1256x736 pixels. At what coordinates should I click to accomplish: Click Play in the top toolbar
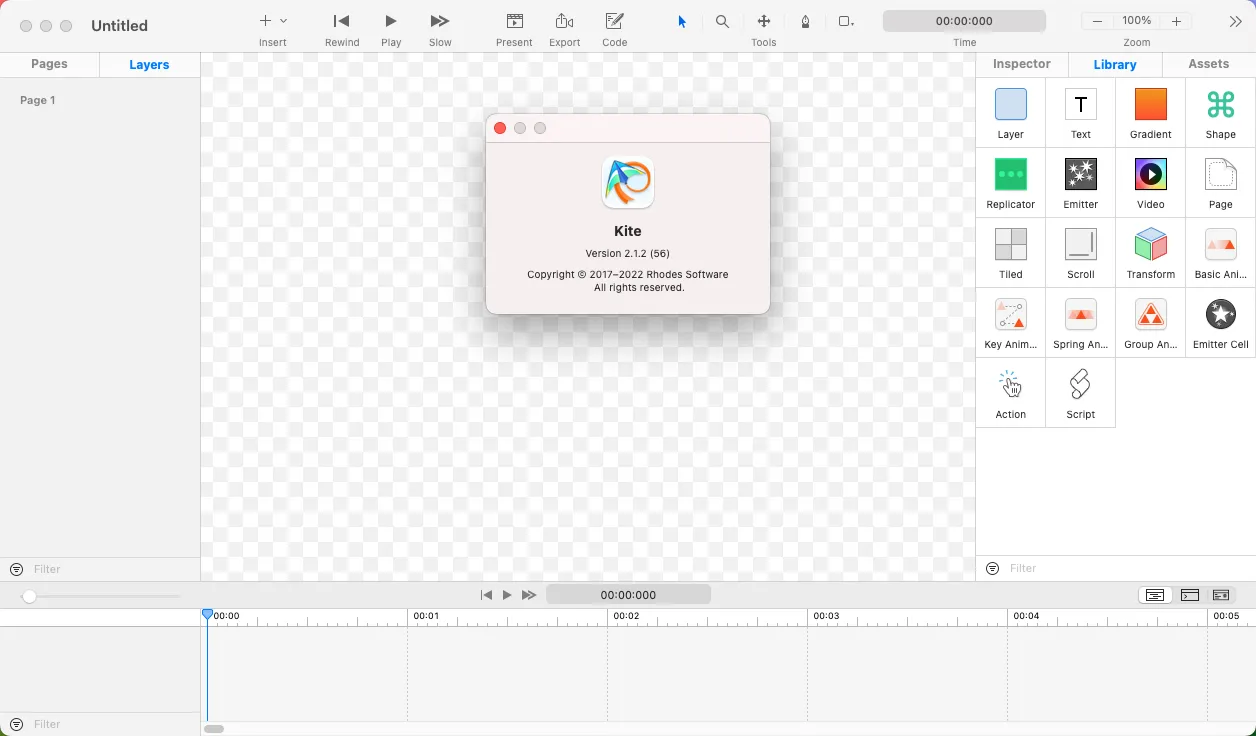[391, 21]
